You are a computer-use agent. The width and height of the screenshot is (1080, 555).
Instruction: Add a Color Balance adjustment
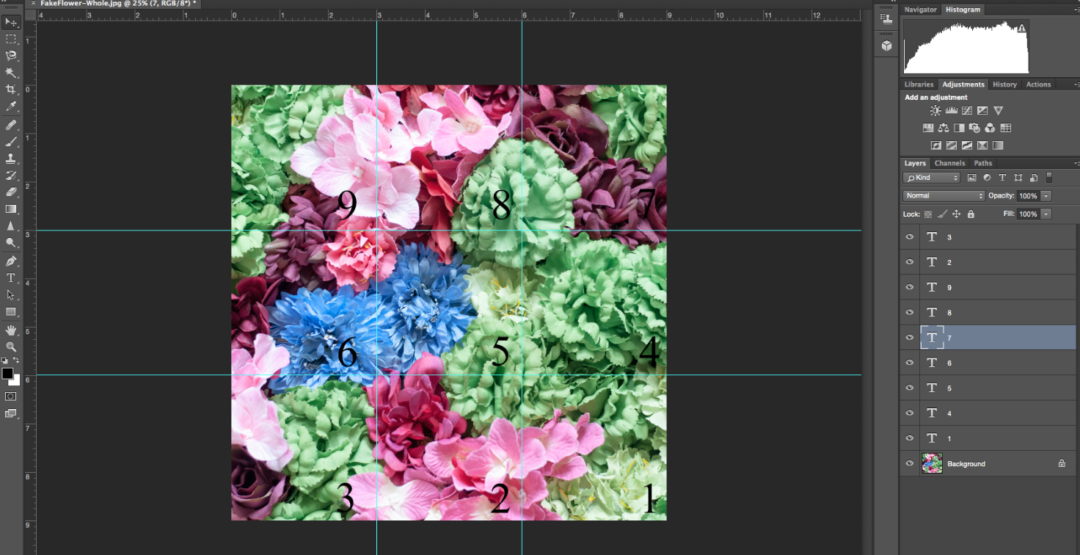click(944, 128)
